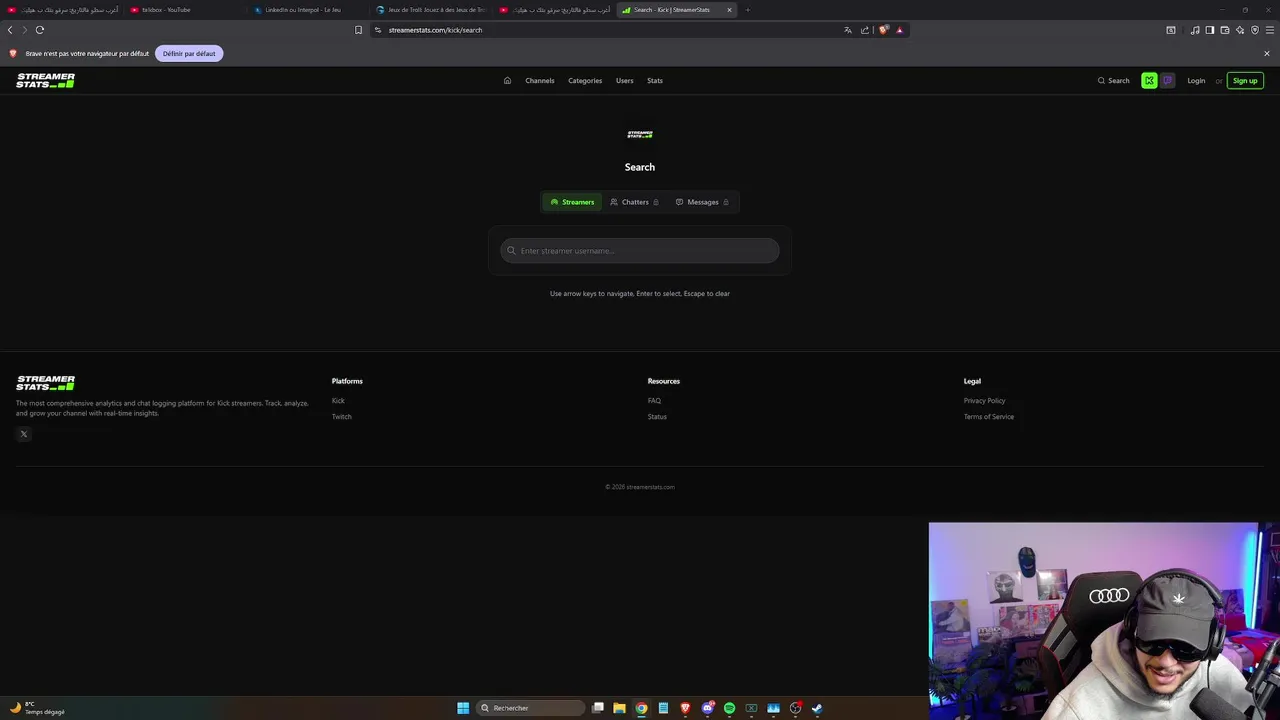Screen dimensions: 1280x720
Task: Select the green Kick platform icon
Action: 1149,81
